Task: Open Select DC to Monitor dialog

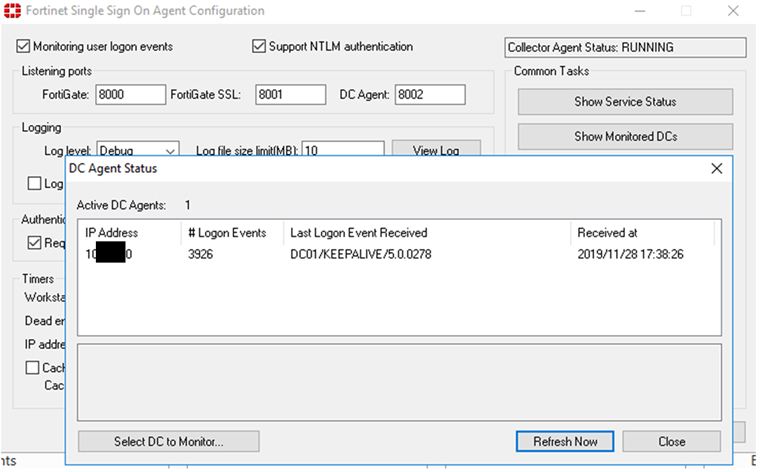Action: click(x=168, y=441)
